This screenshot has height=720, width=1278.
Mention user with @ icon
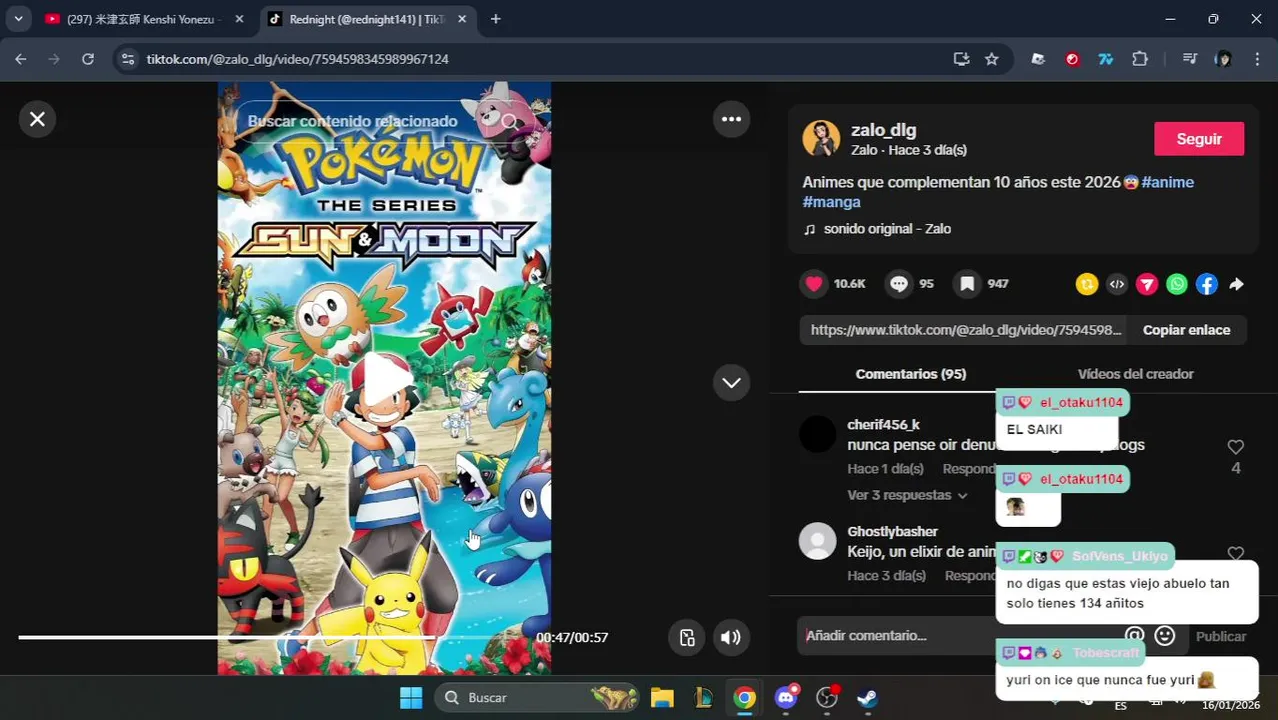[x=1134, y=636]
